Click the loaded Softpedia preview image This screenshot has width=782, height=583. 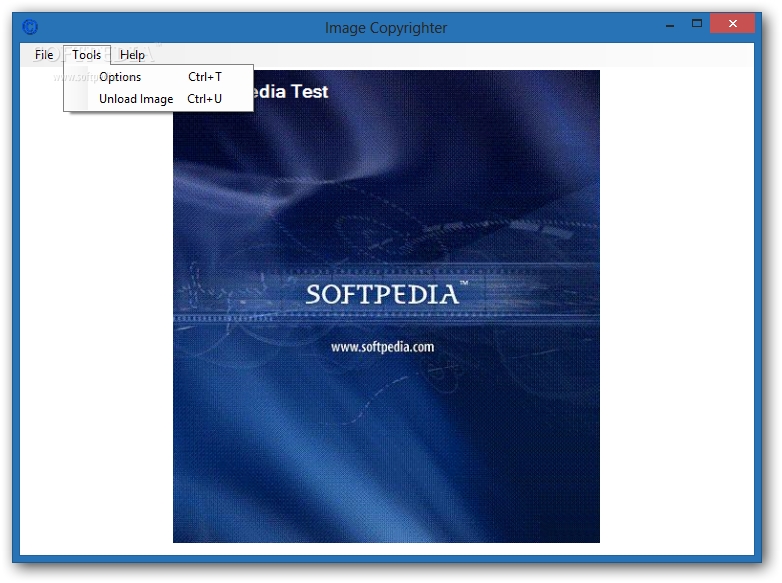pyautogui.click(x=386, y=306)
